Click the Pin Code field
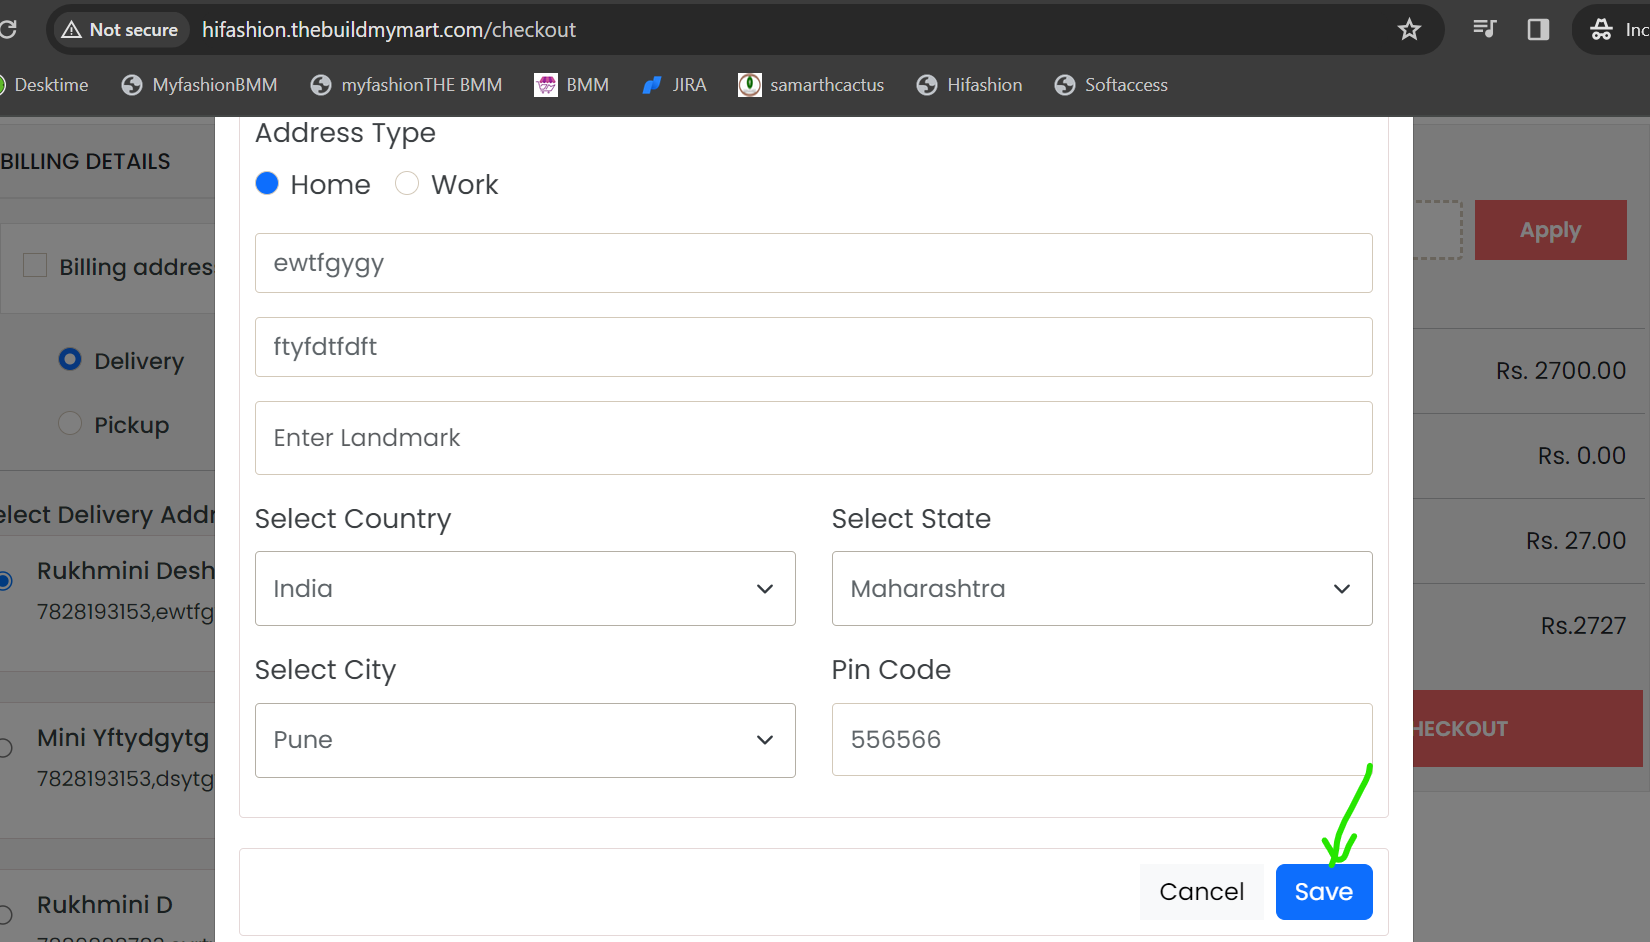Image resolution: width=1650 pixels, height=942 pixels. (x=1102, y=740)
